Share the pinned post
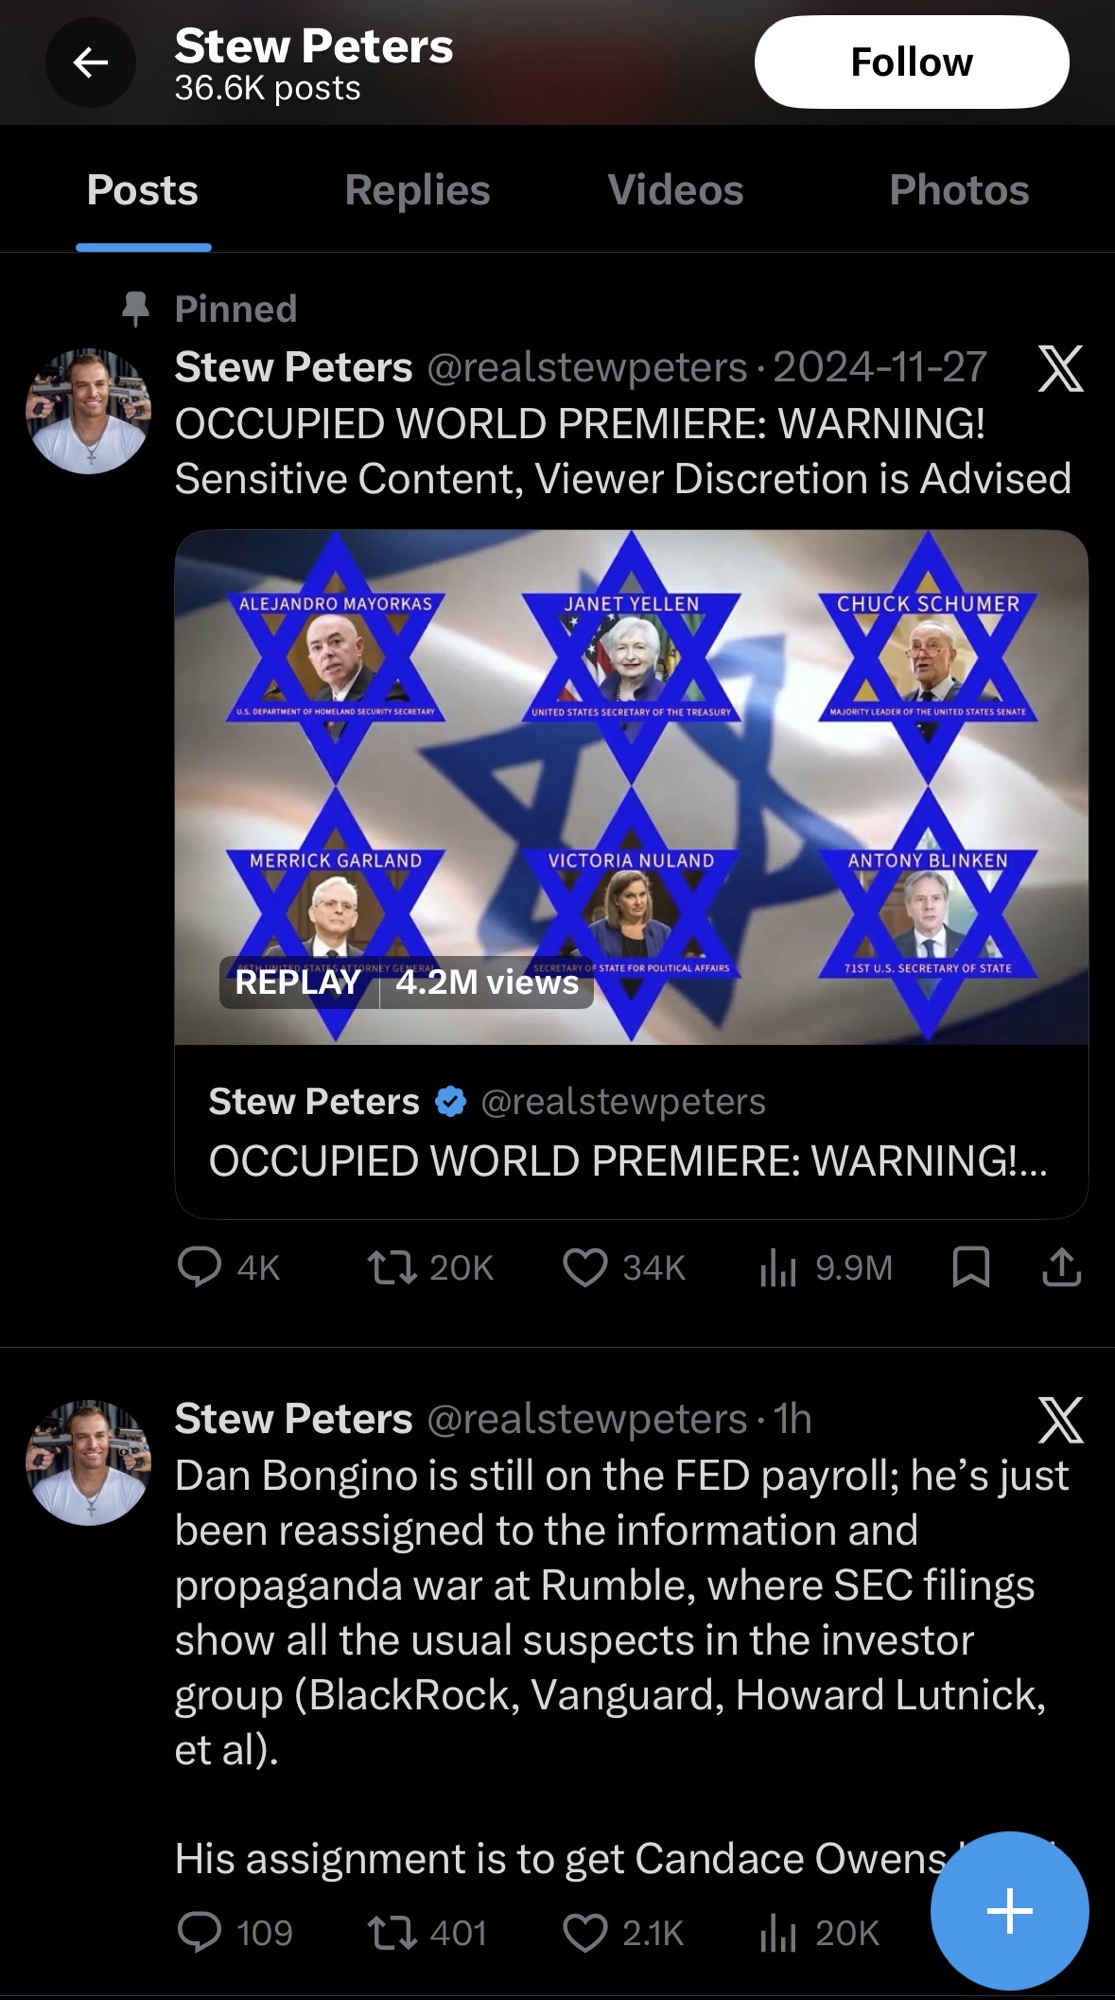Screen dimensions: 1115x2000 point(1061,1266)
